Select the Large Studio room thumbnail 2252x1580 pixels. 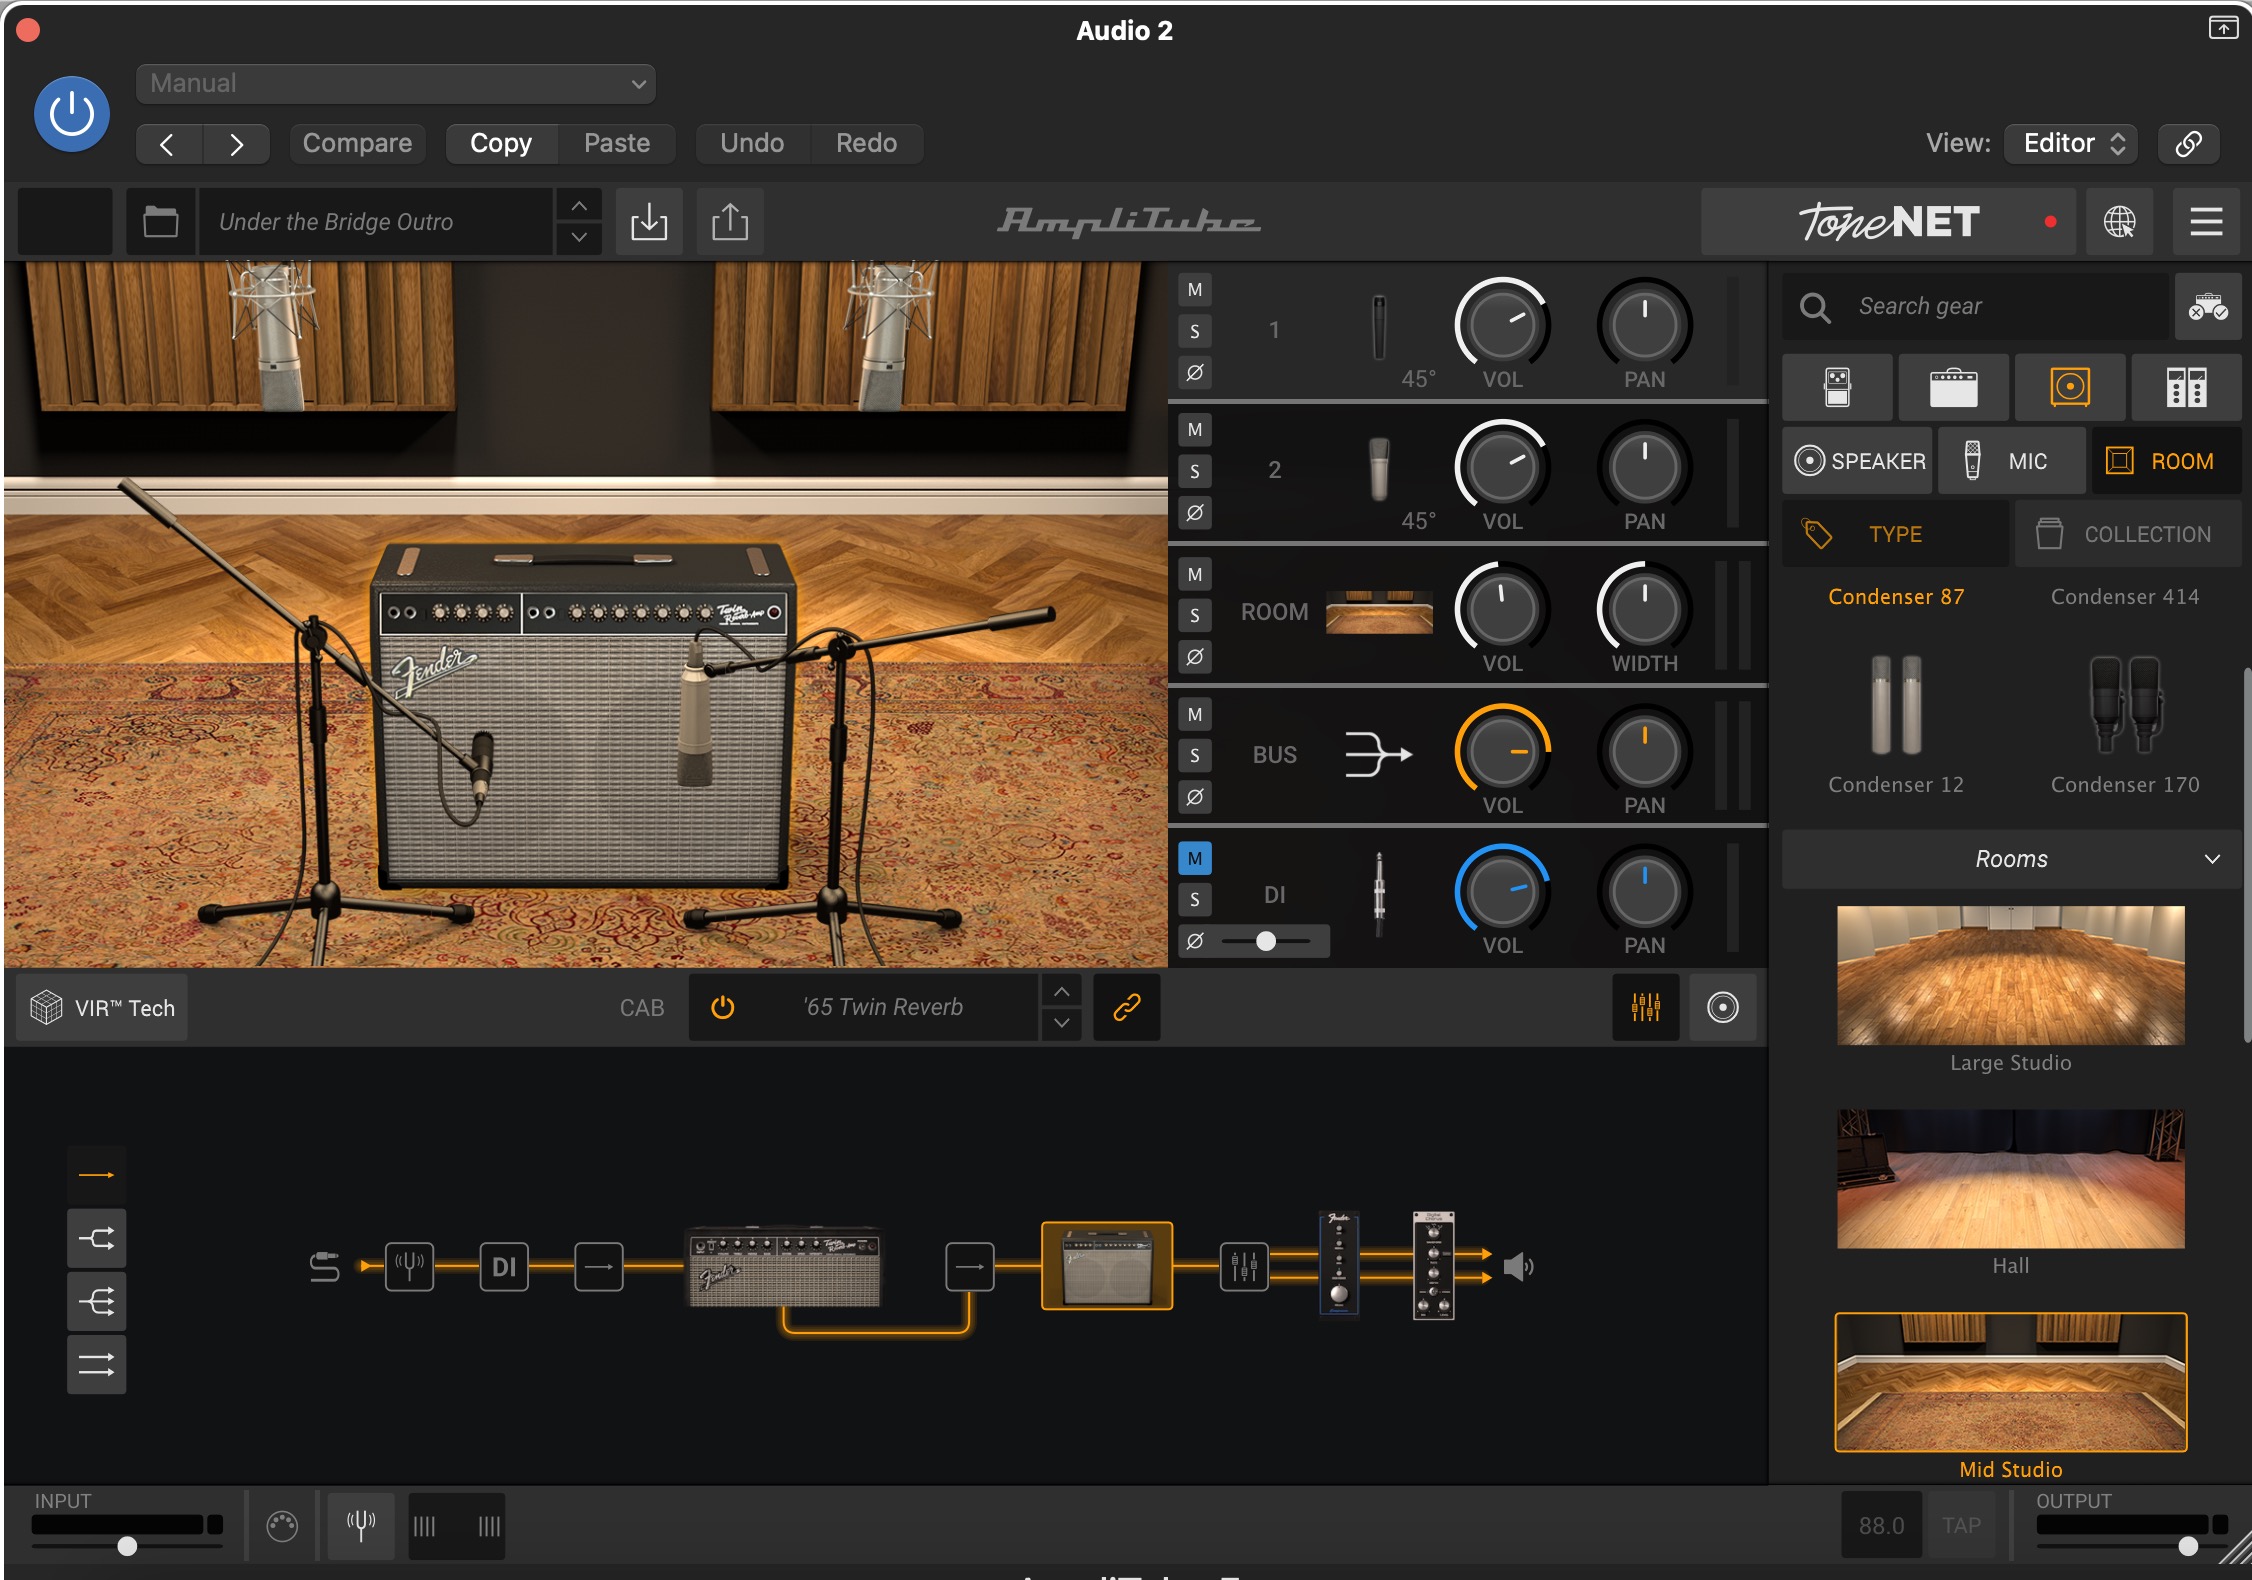pos(2010,976)
